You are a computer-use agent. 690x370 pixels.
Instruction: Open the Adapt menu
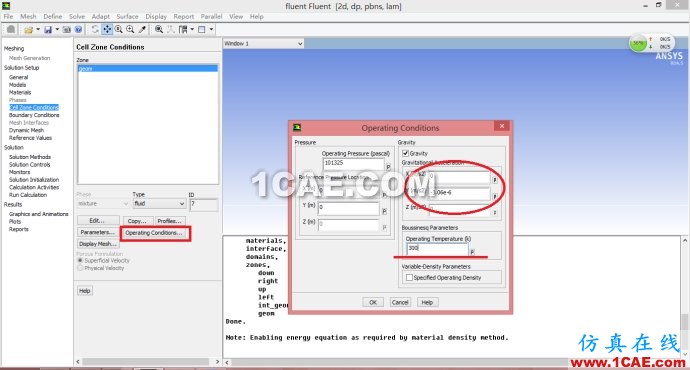(x=100, y=16)
